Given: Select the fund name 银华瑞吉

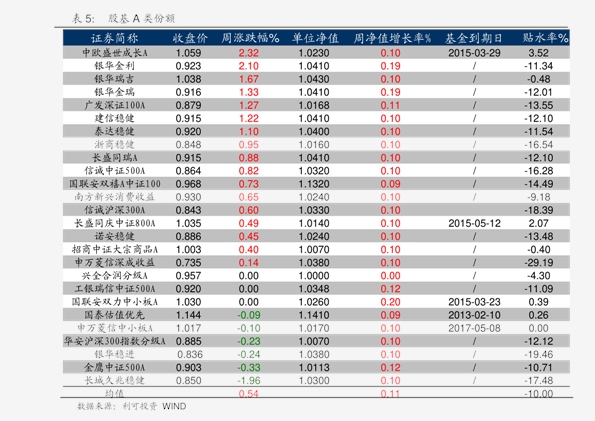Looking at the screenshot, I should click(x=114, y=79).
